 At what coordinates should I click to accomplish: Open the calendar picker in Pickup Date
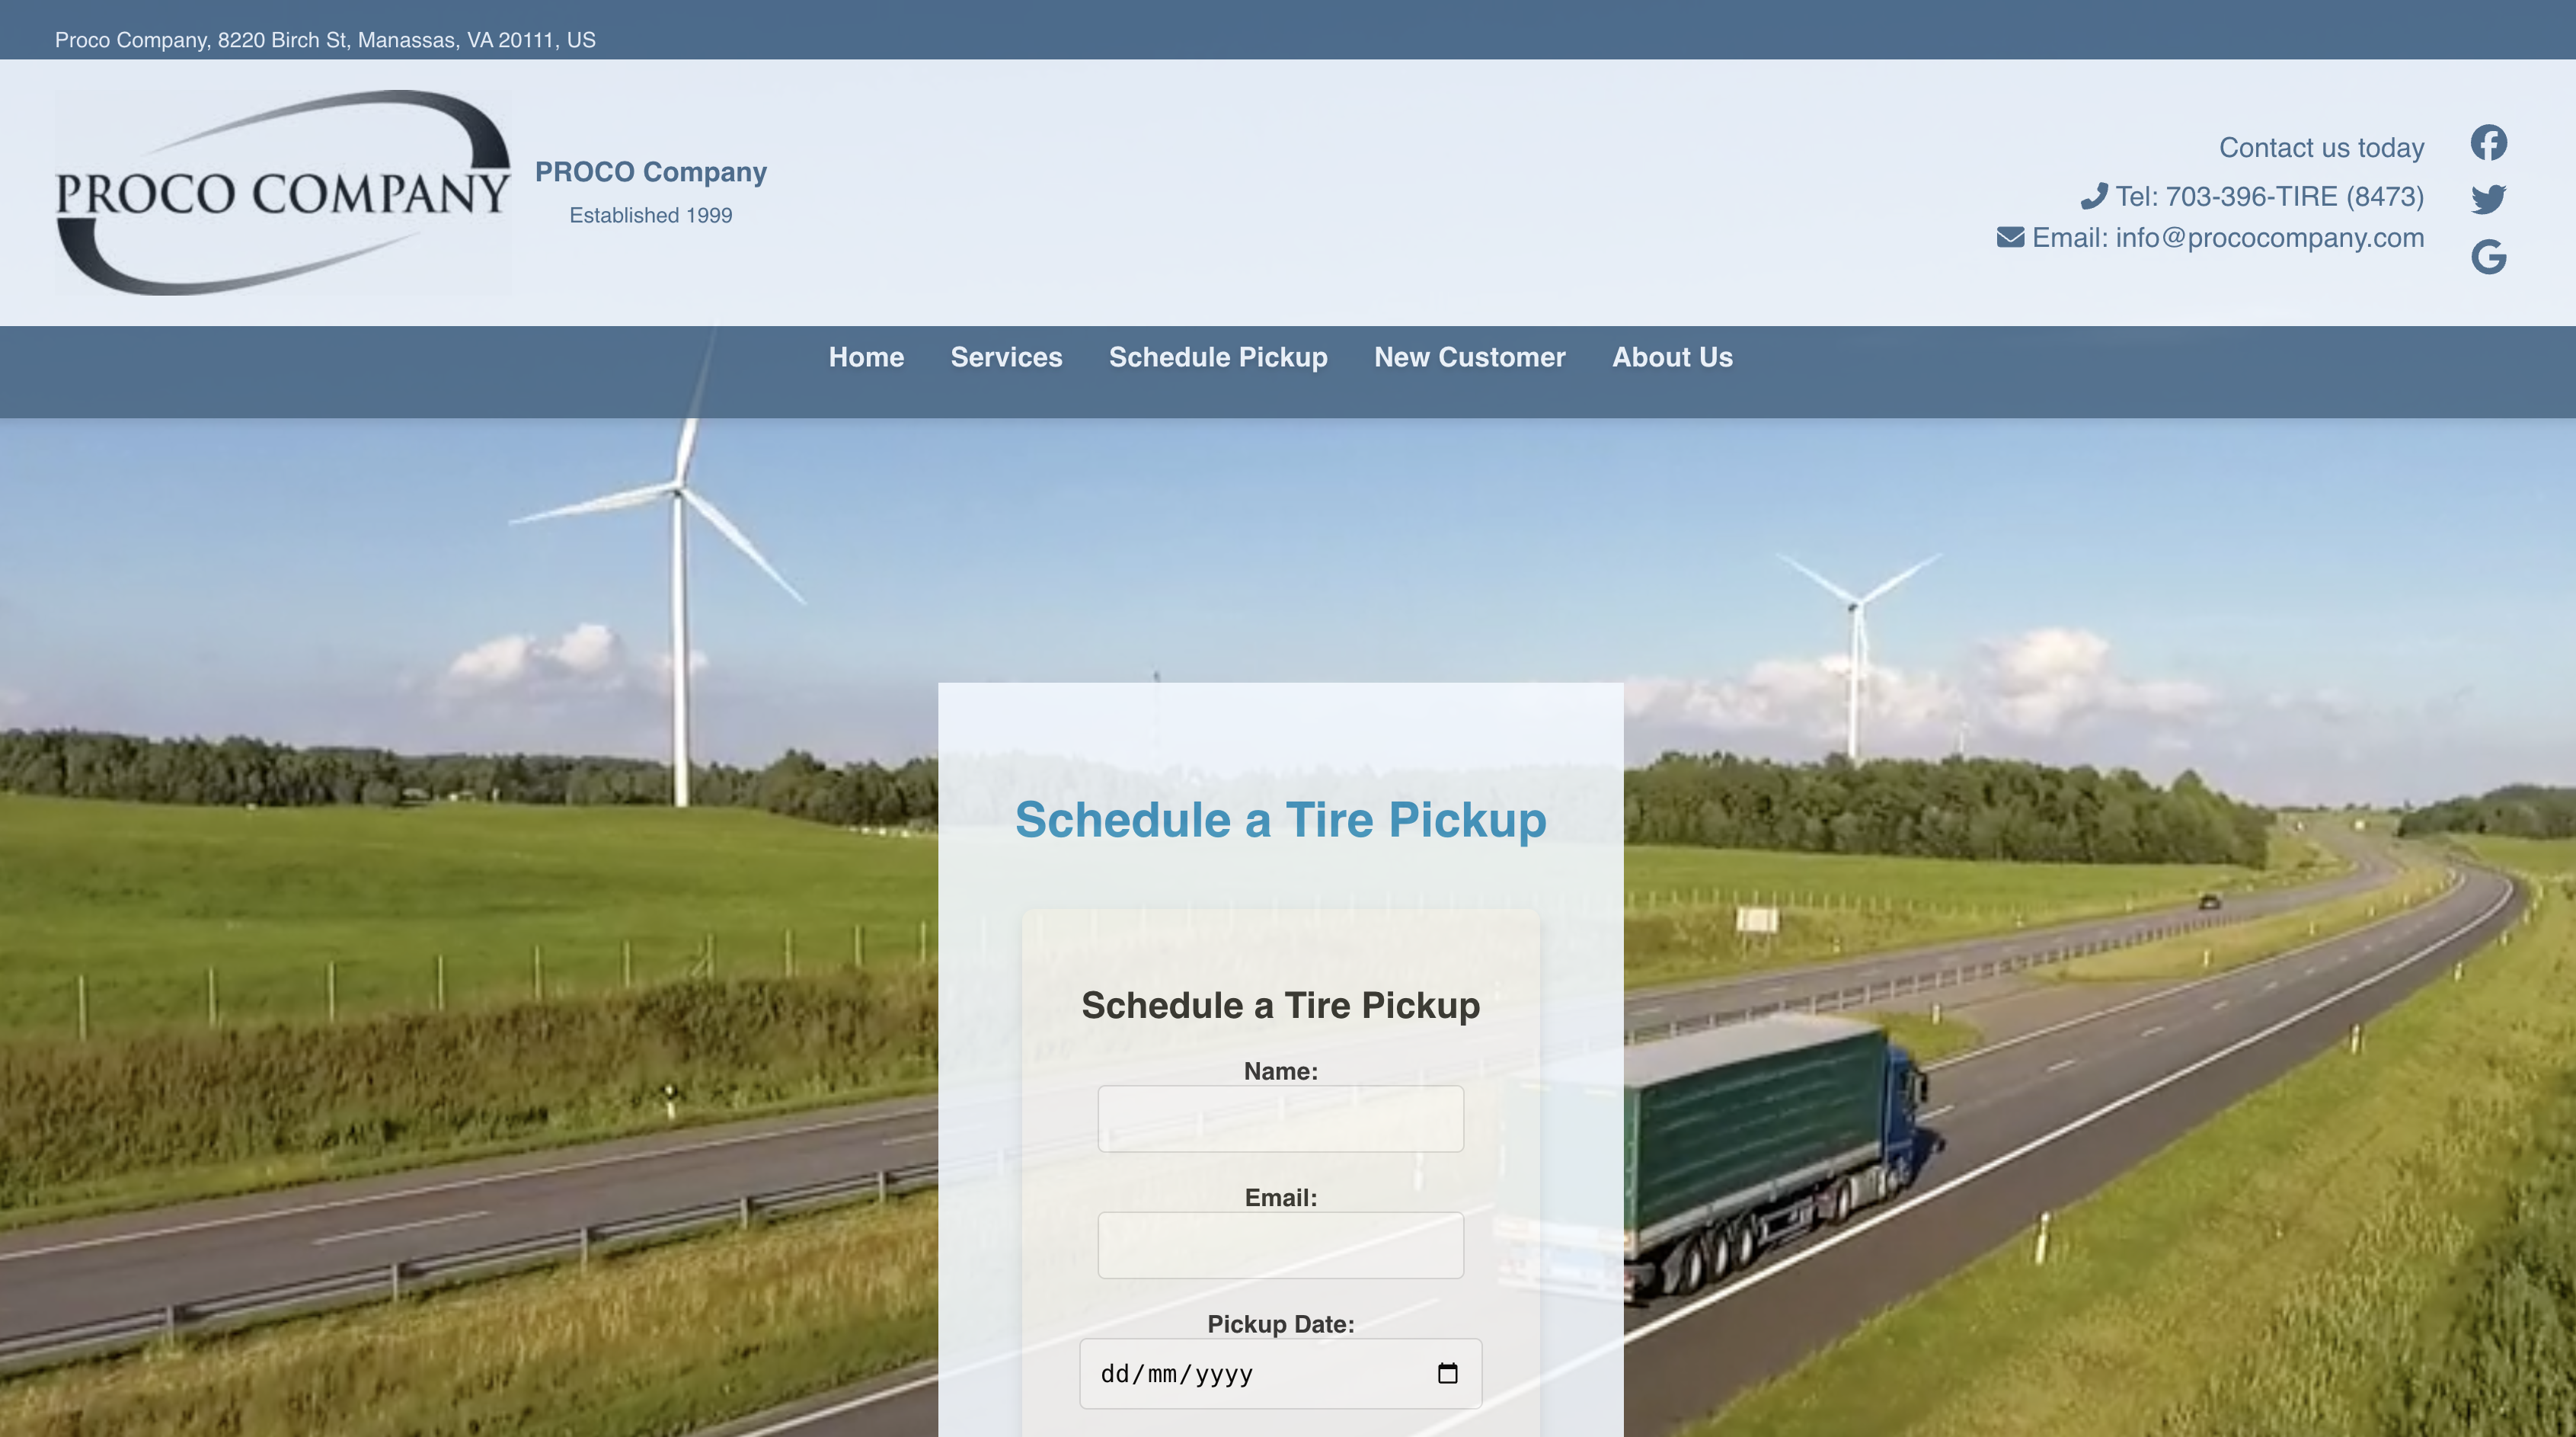tap(1447, 1373)
